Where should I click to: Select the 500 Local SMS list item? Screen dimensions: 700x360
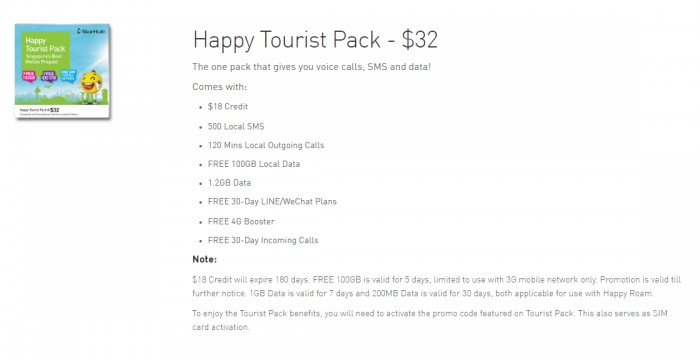(x=236, y=126)
